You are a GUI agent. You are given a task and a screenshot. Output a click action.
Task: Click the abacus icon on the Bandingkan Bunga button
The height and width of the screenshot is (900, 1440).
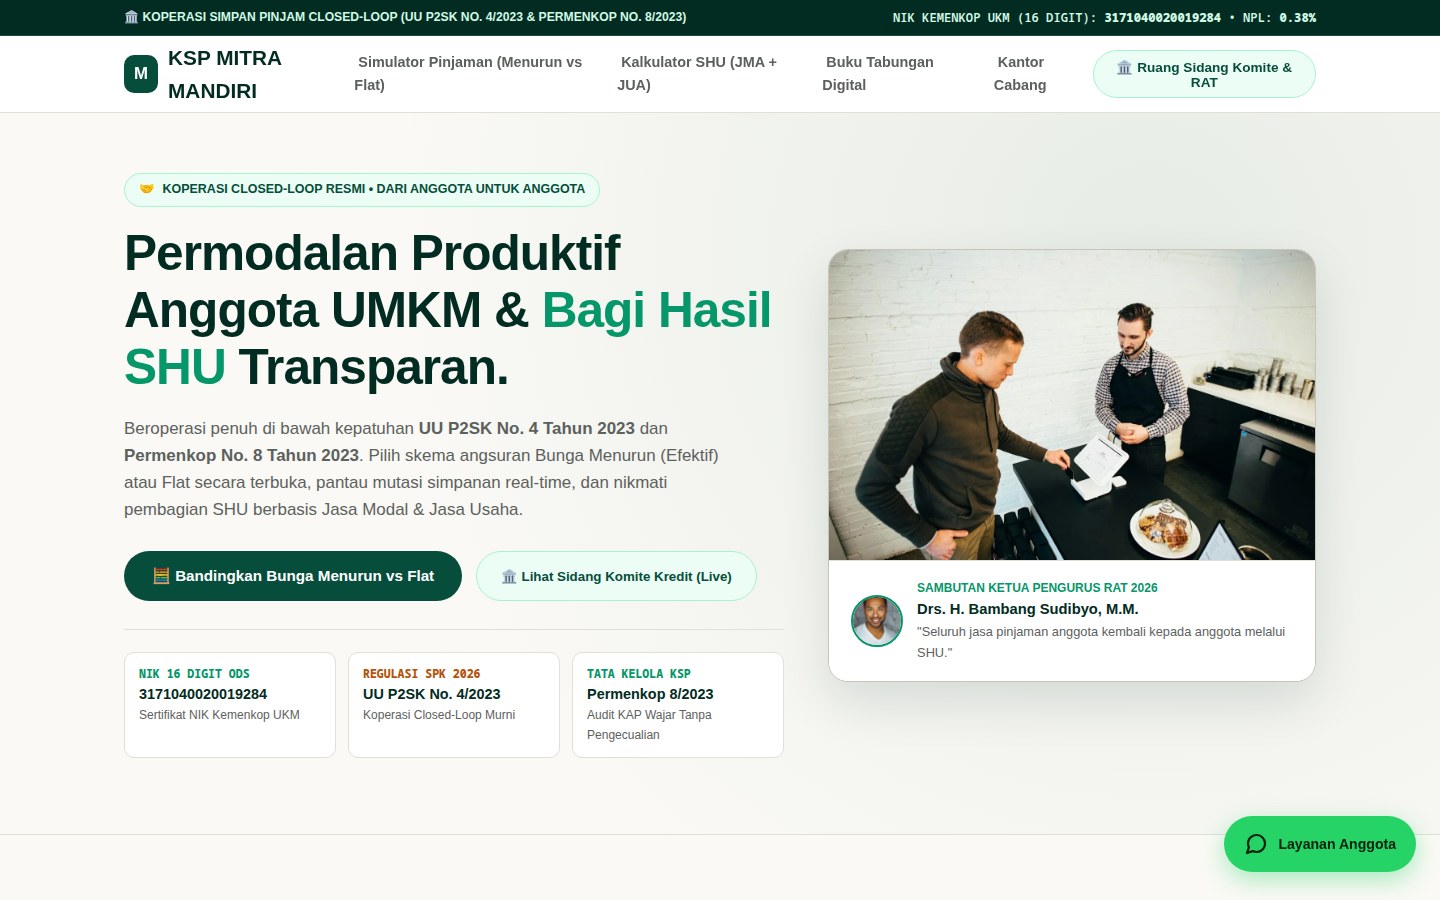pos(161,576)
